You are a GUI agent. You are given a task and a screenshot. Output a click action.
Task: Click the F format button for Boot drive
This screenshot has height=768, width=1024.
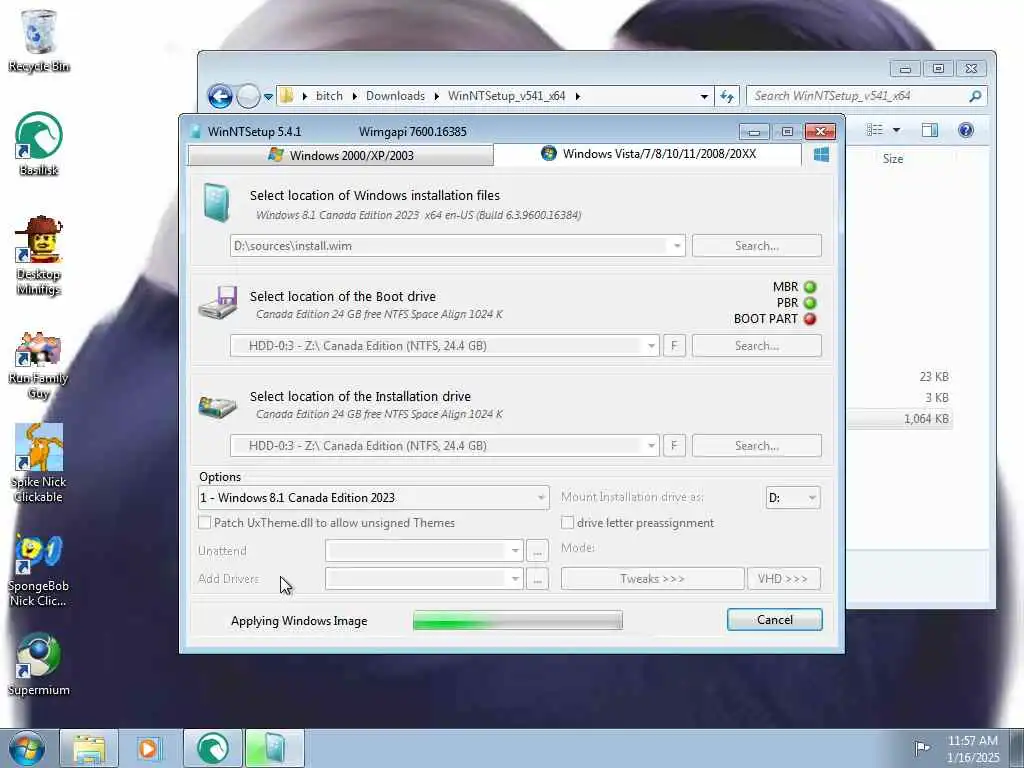675,345
